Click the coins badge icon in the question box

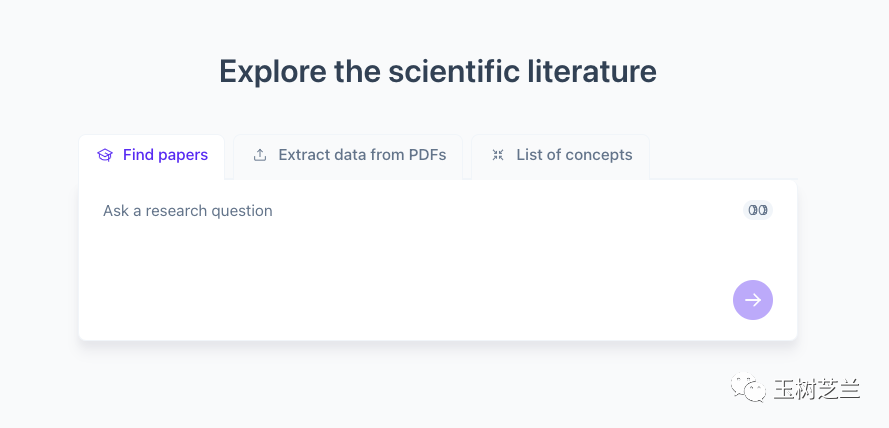click(758, 210)
